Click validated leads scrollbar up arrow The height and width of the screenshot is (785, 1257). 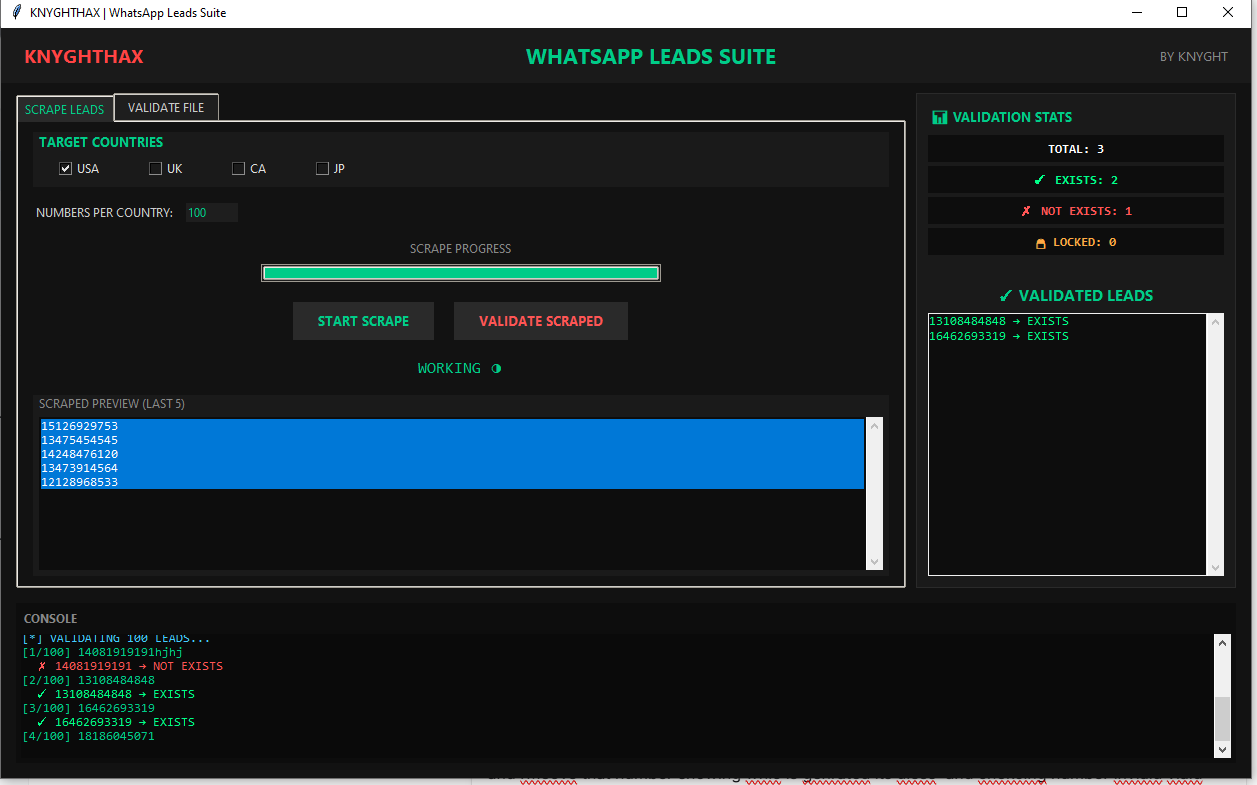[x=1216, y=322]
